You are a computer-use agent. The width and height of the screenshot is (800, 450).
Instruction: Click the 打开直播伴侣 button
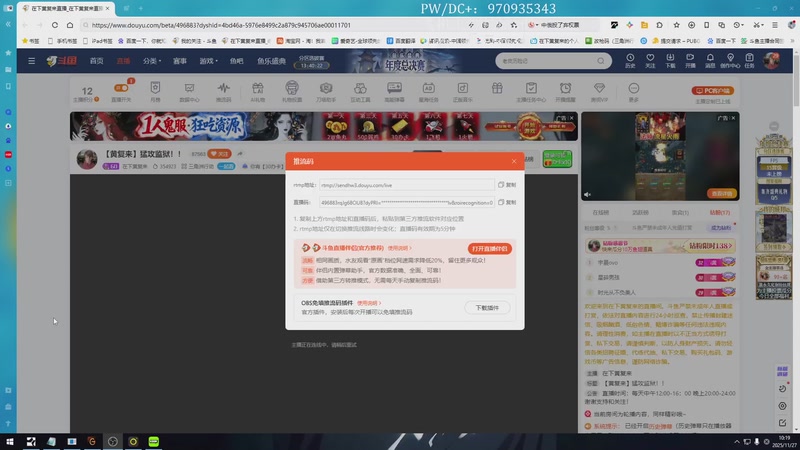489,248
